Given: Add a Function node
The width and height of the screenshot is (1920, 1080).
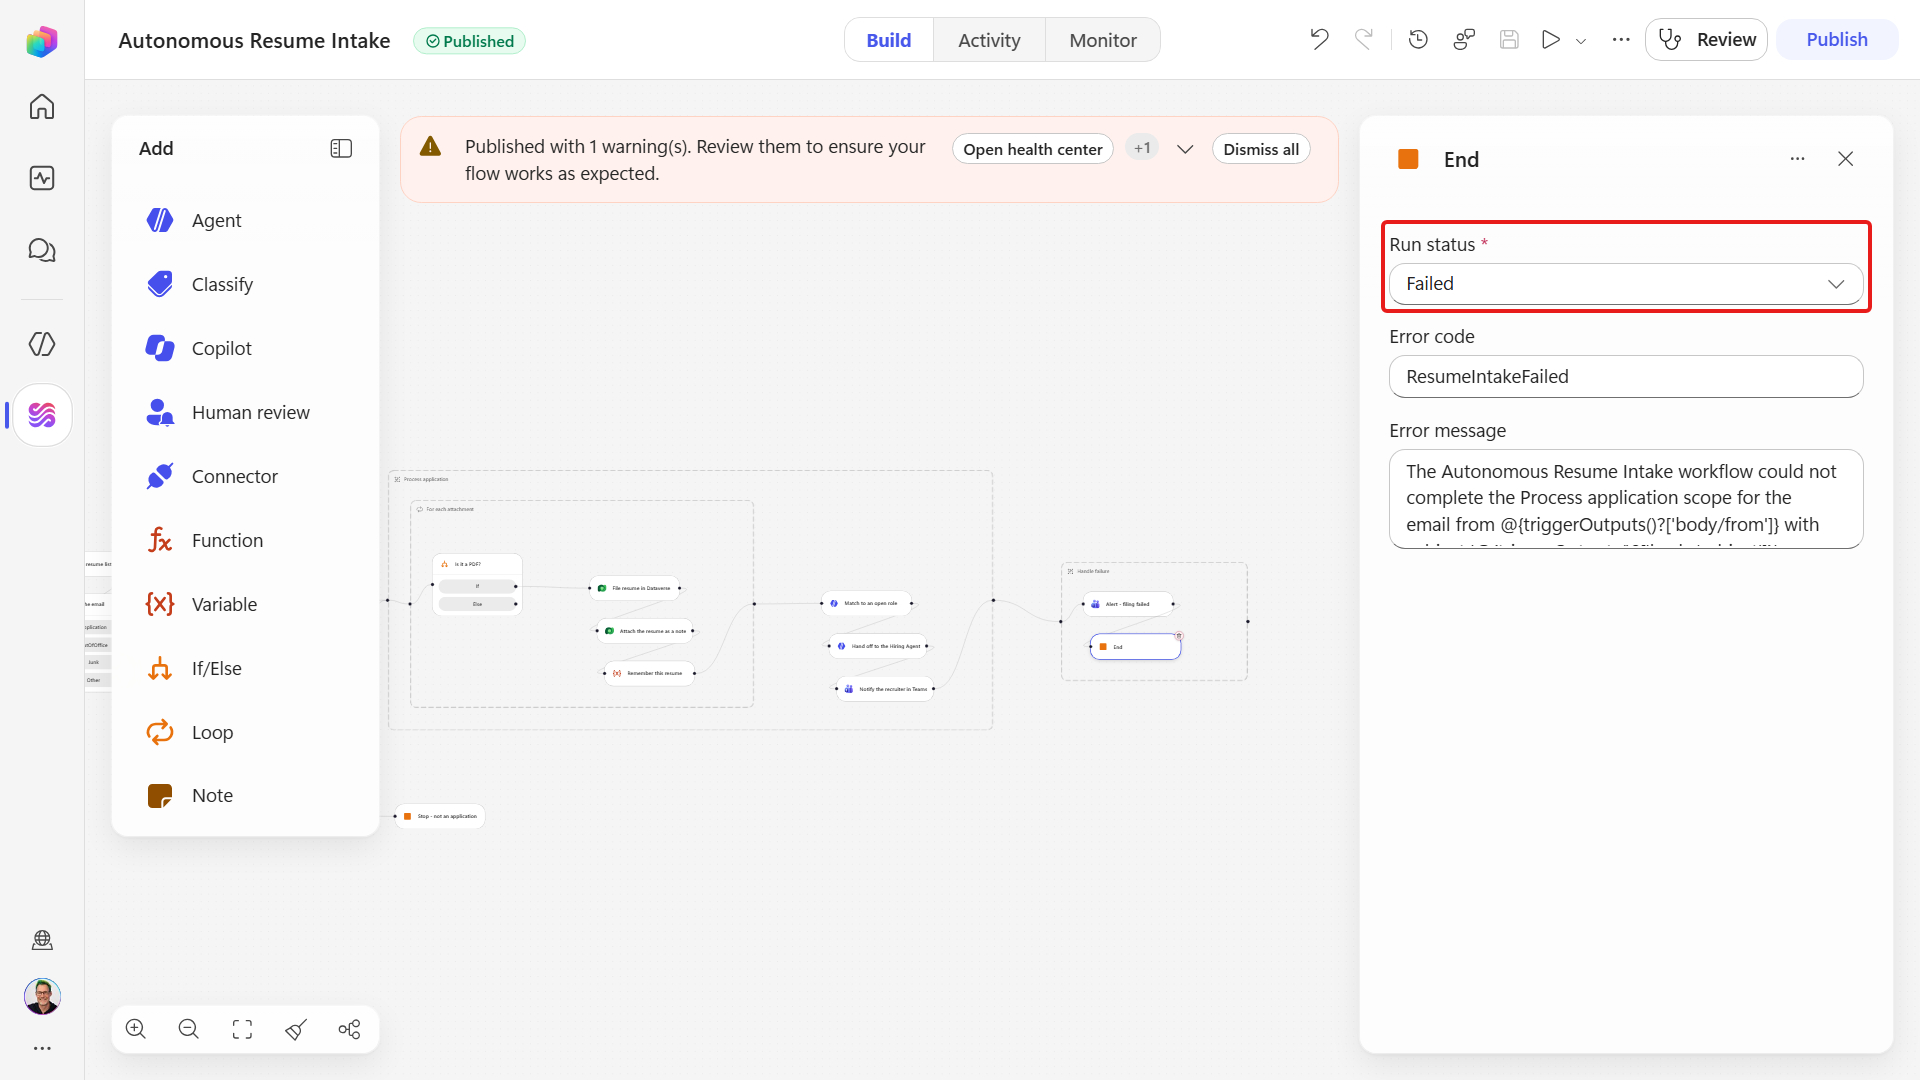Looking at the screenshot, I should click(x=245, y=540).
